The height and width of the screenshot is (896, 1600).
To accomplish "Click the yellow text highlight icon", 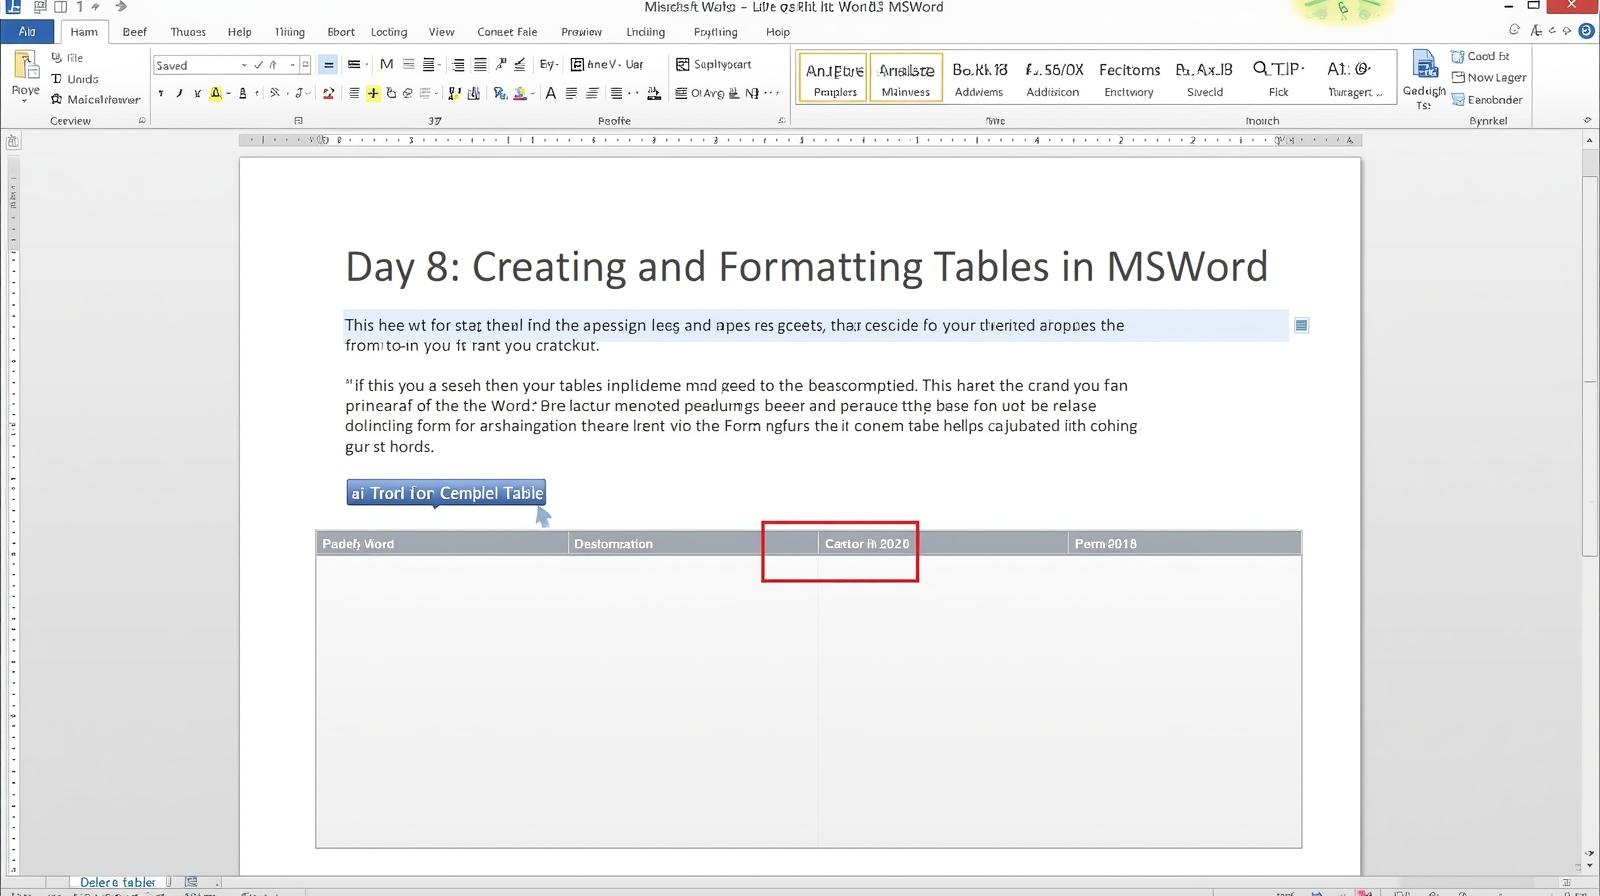I will point(215,94).
